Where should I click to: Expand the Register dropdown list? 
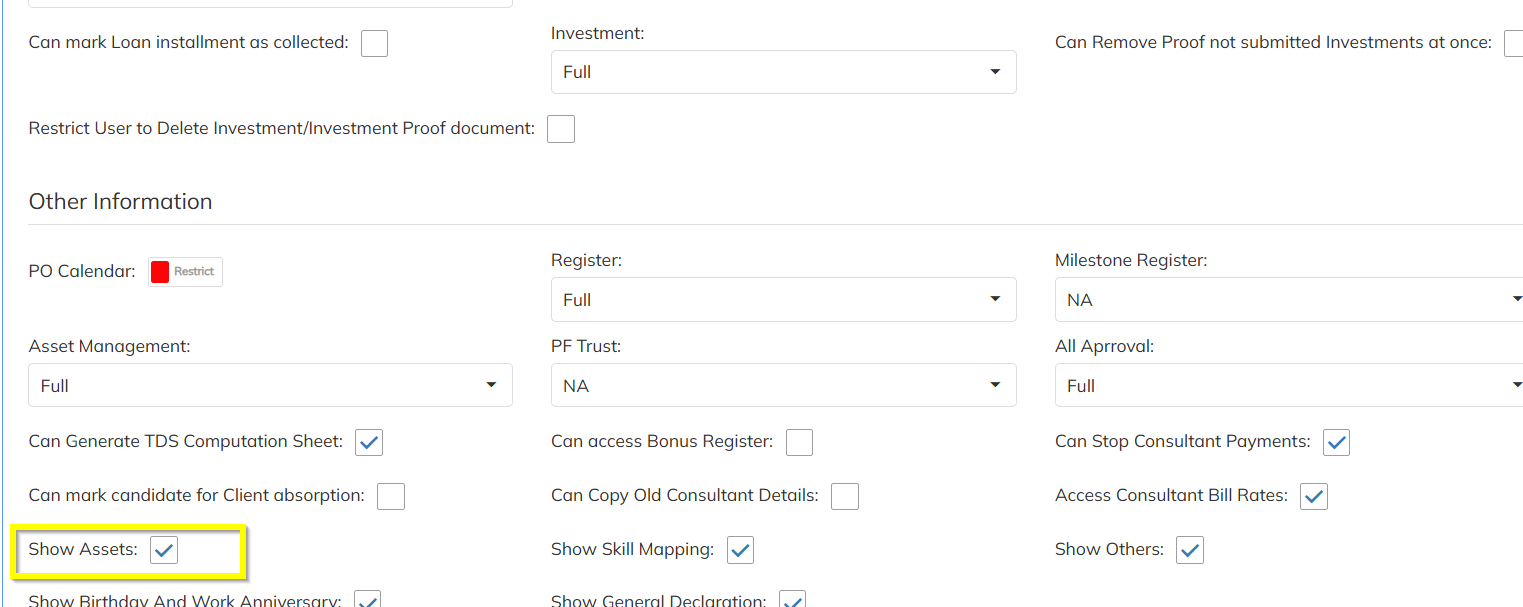click(x=783, y=300)
